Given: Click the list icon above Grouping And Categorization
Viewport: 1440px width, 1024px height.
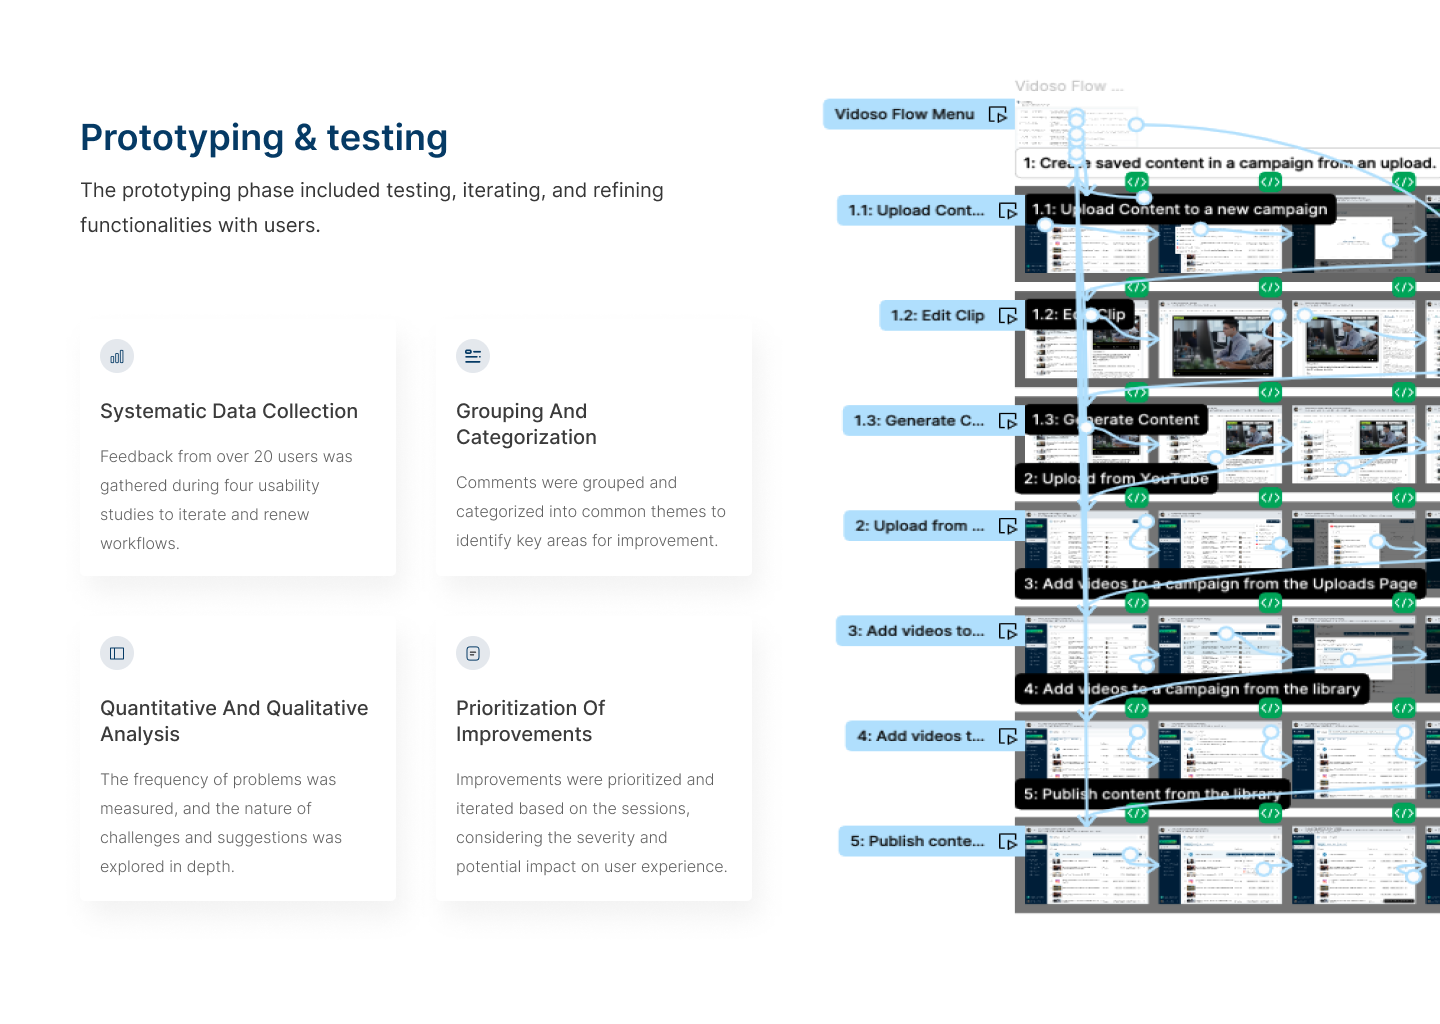Looking at the screenshot, I should click(473, 357).
